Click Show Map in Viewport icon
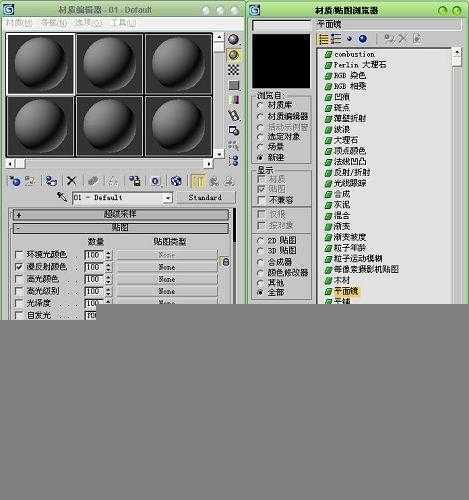This screenshot has width=469, height=500. (x=176, y=181)
